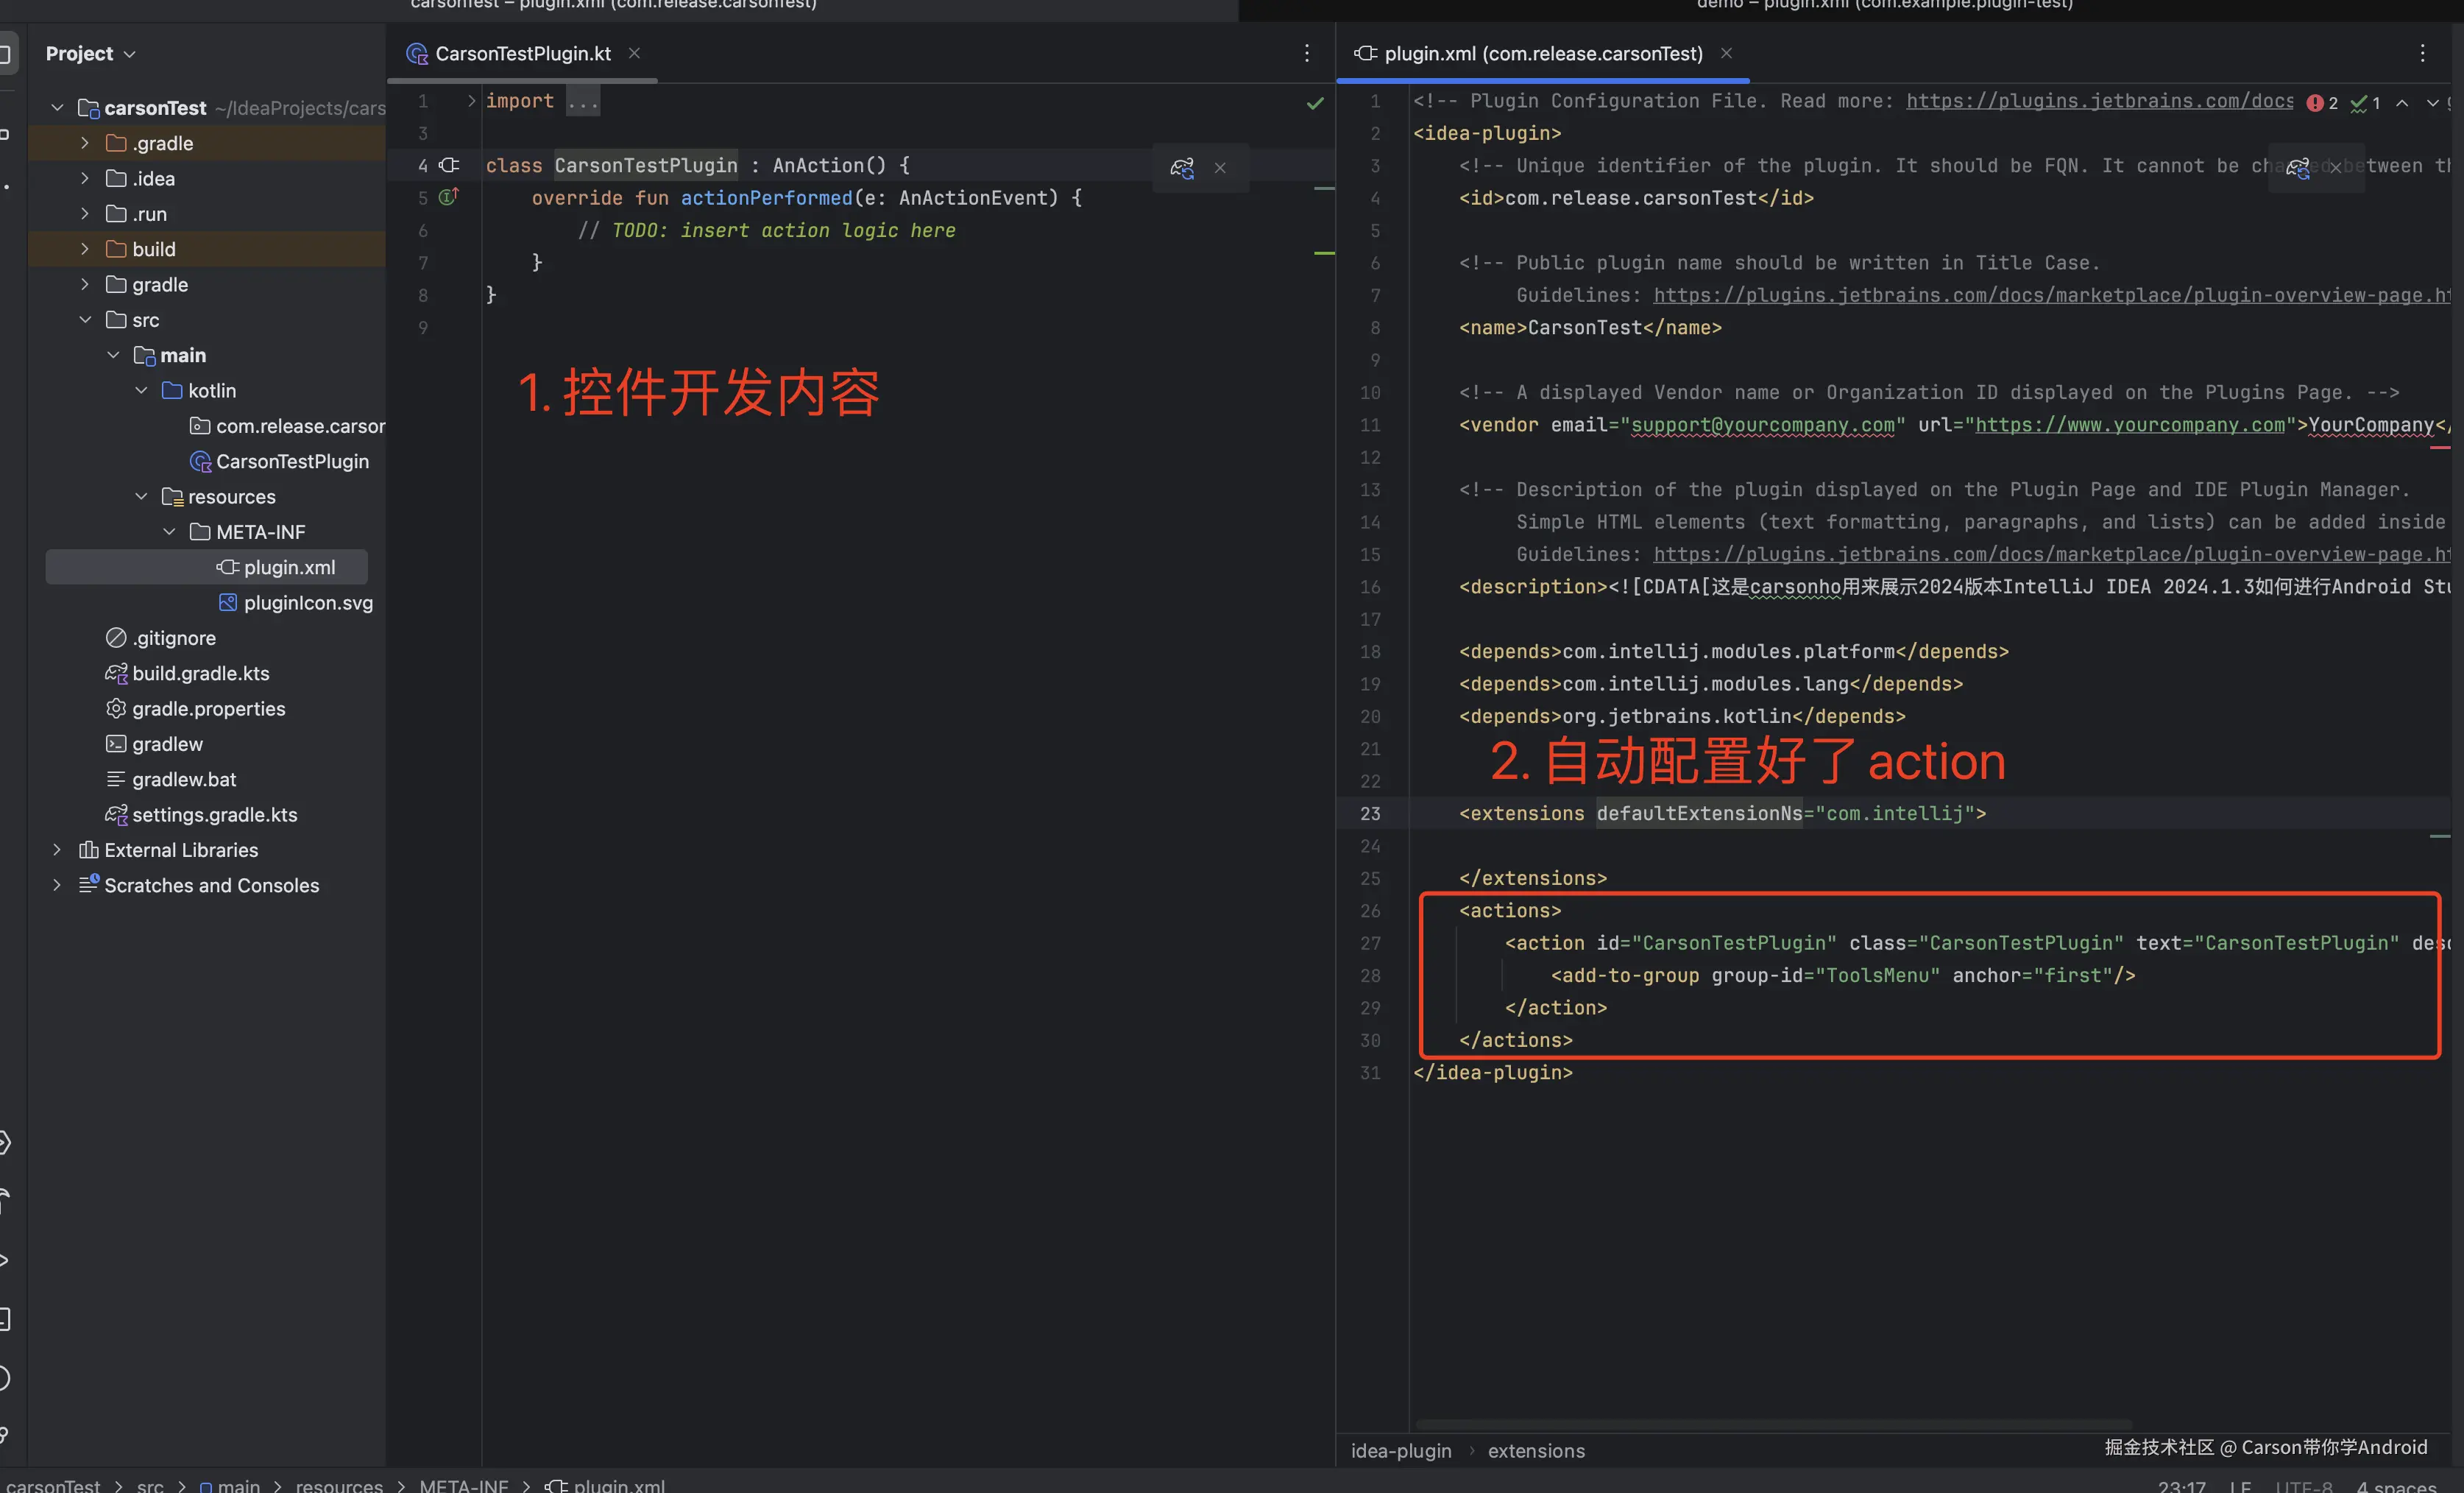The image size is (2464, 1493).
Task: Open the www.yourcompany.com vendor link
Action: (x=2129, y=425)
